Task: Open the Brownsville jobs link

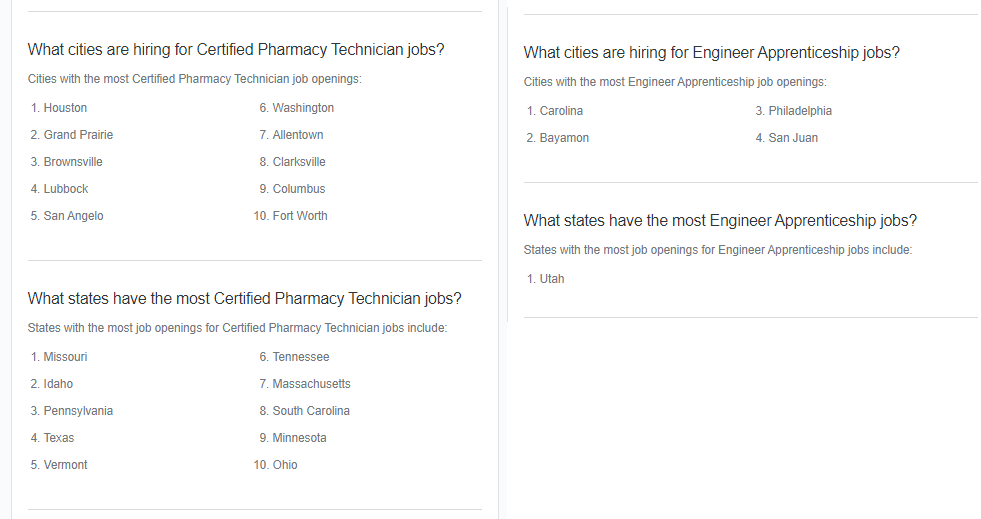Action: [x=73, y=161]
